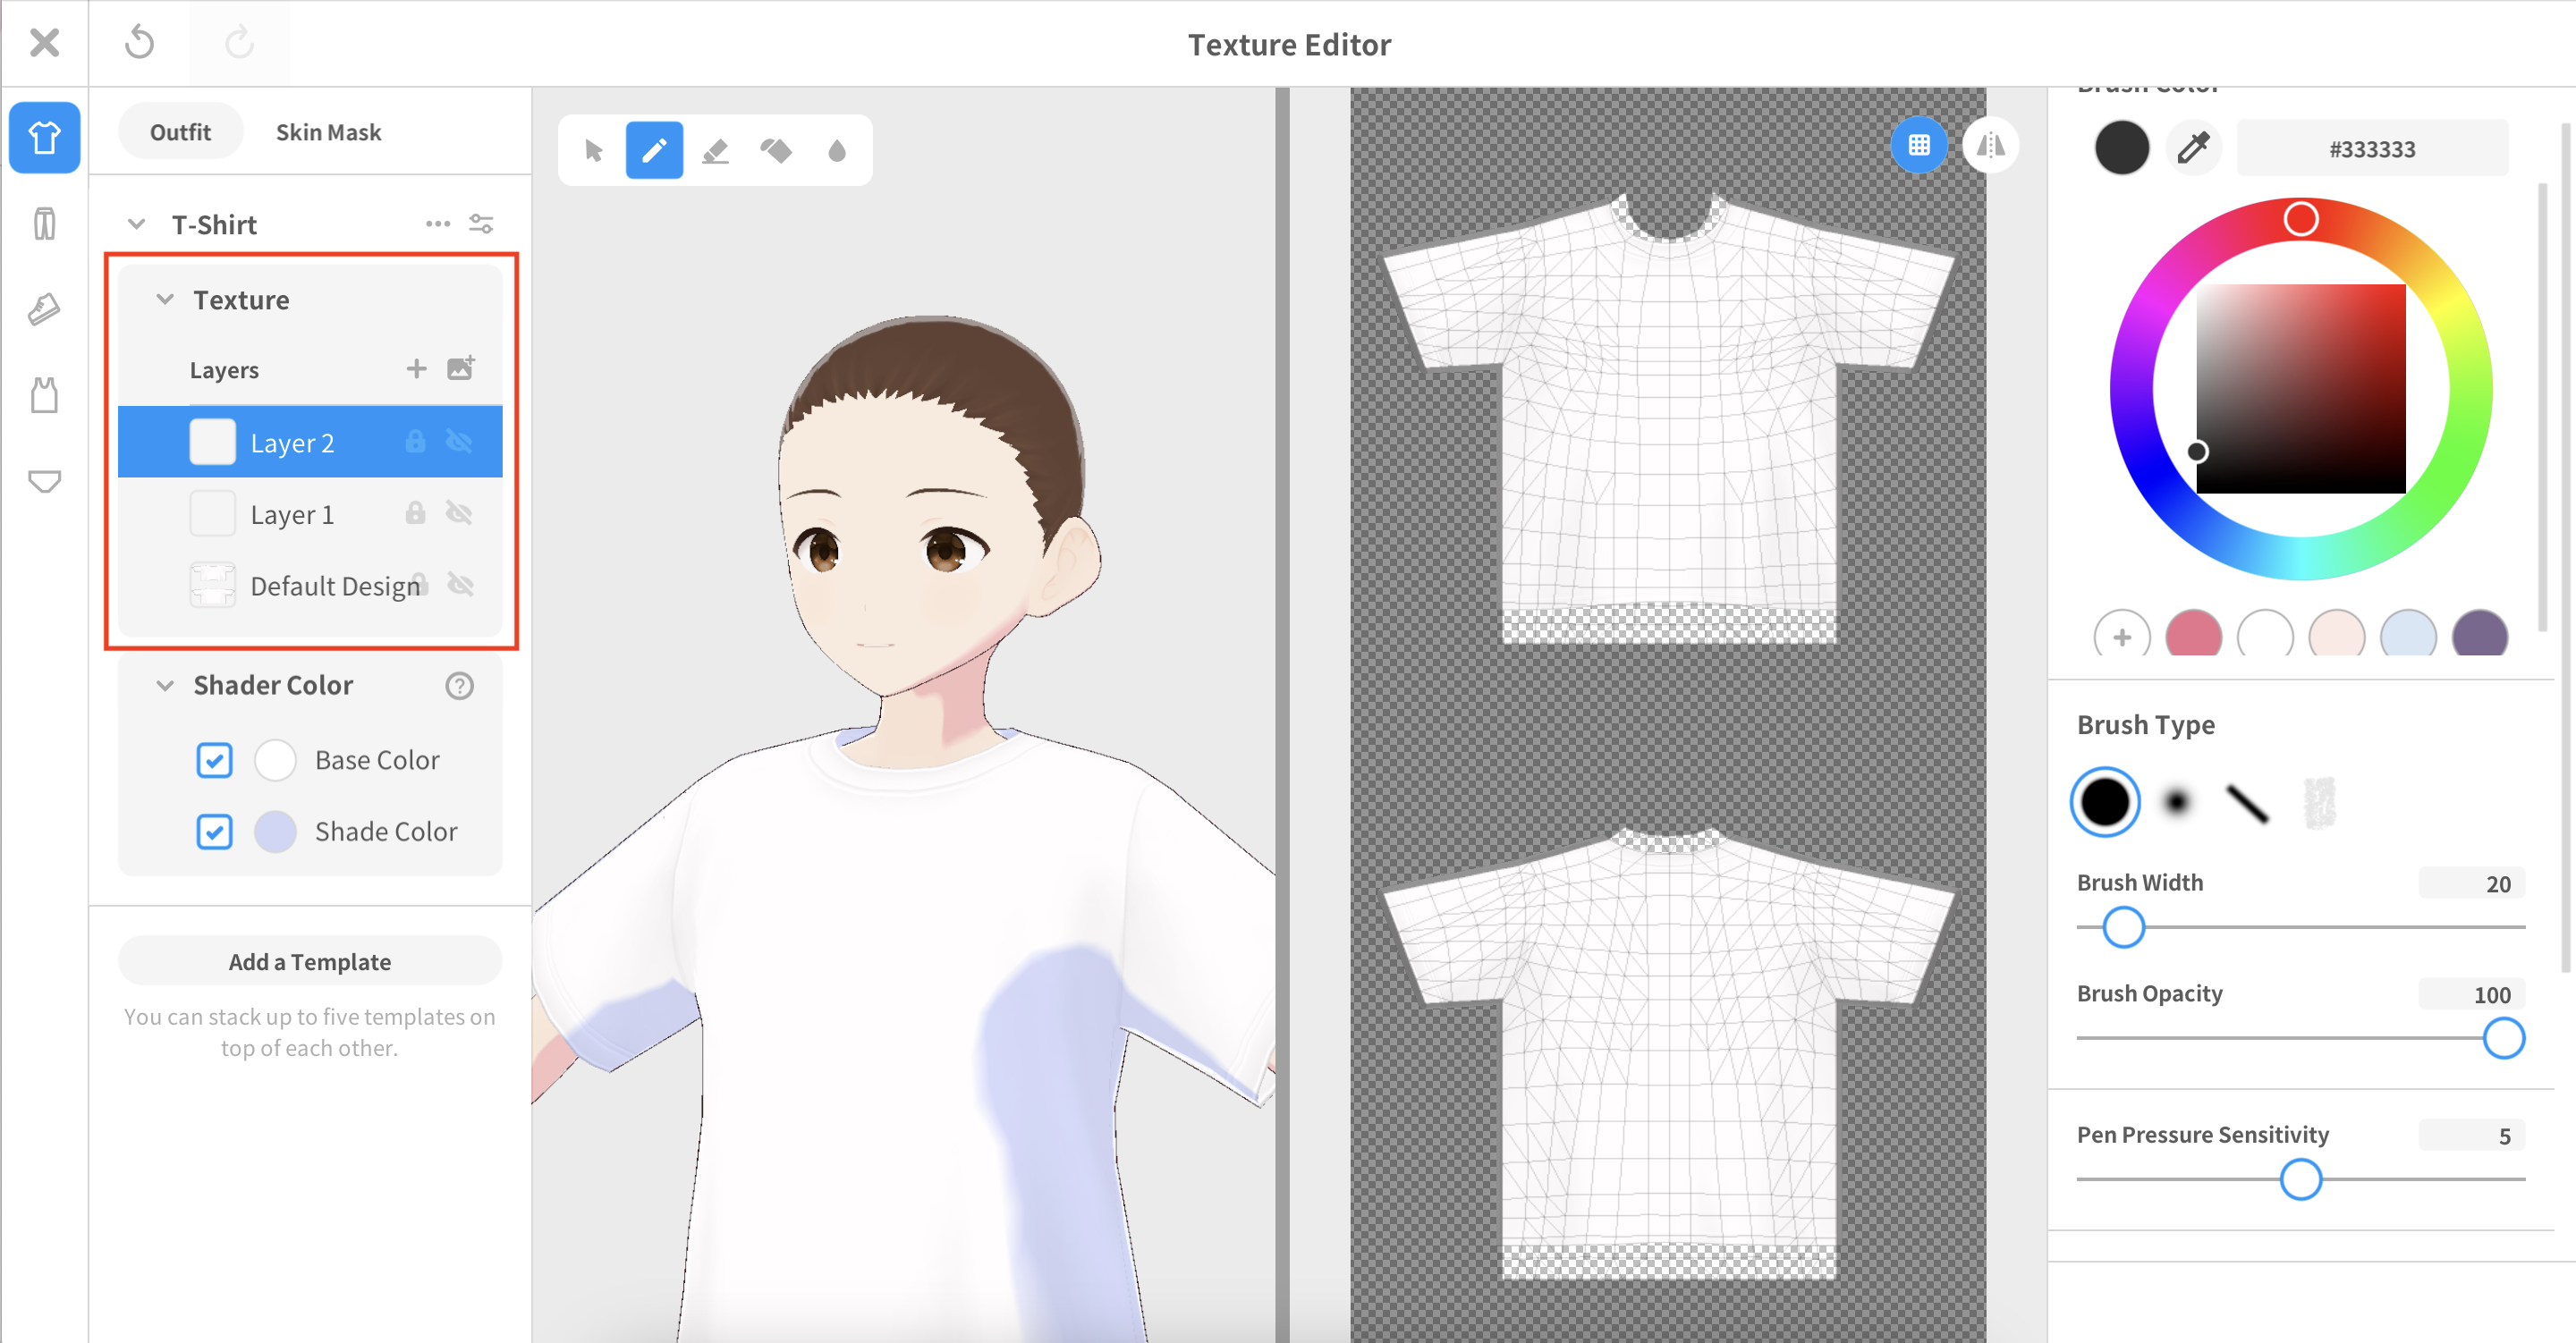Collapse the Texture section

[x=165, y=300]
